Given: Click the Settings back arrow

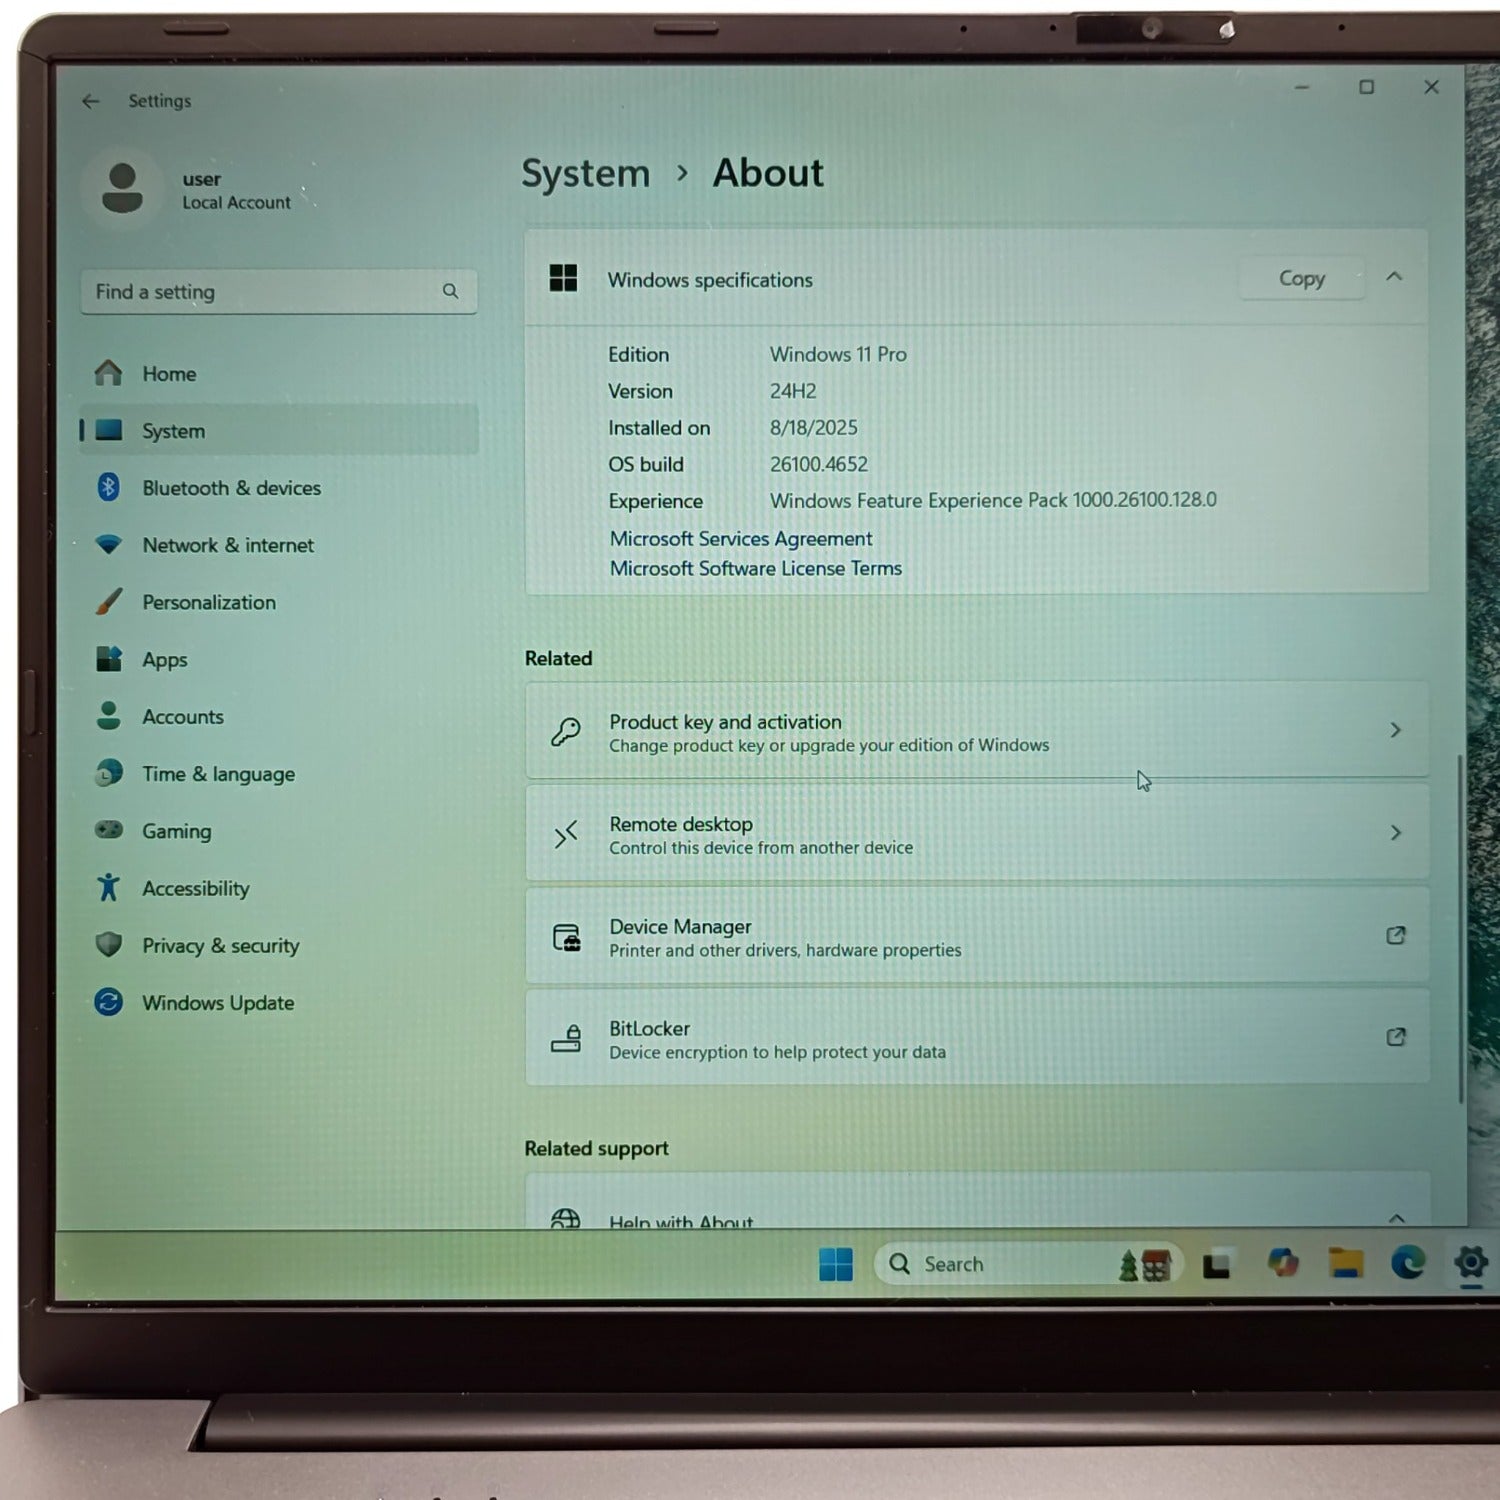Looking at the screenshot, I should click(x=91, y=101).
